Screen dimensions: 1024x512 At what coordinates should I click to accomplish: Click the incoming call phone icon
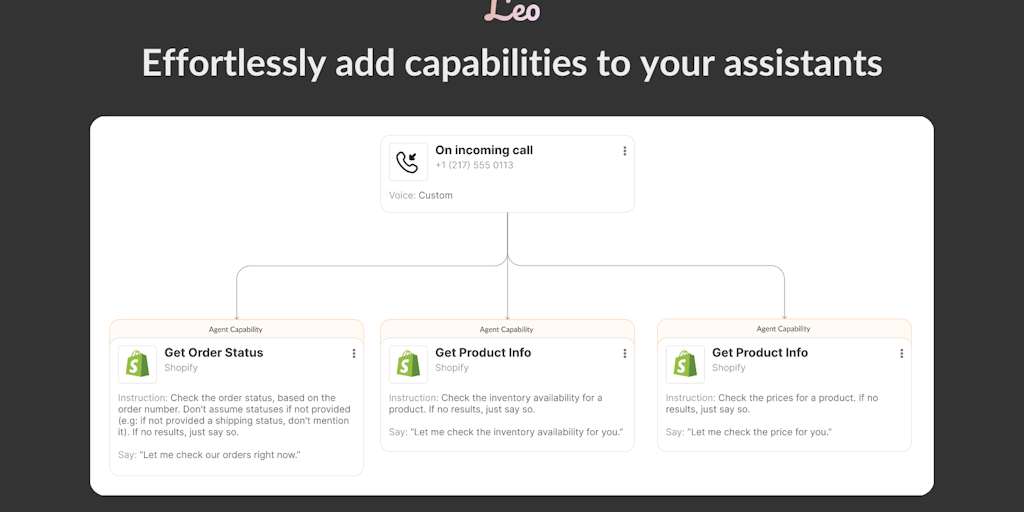coord(407,162)
